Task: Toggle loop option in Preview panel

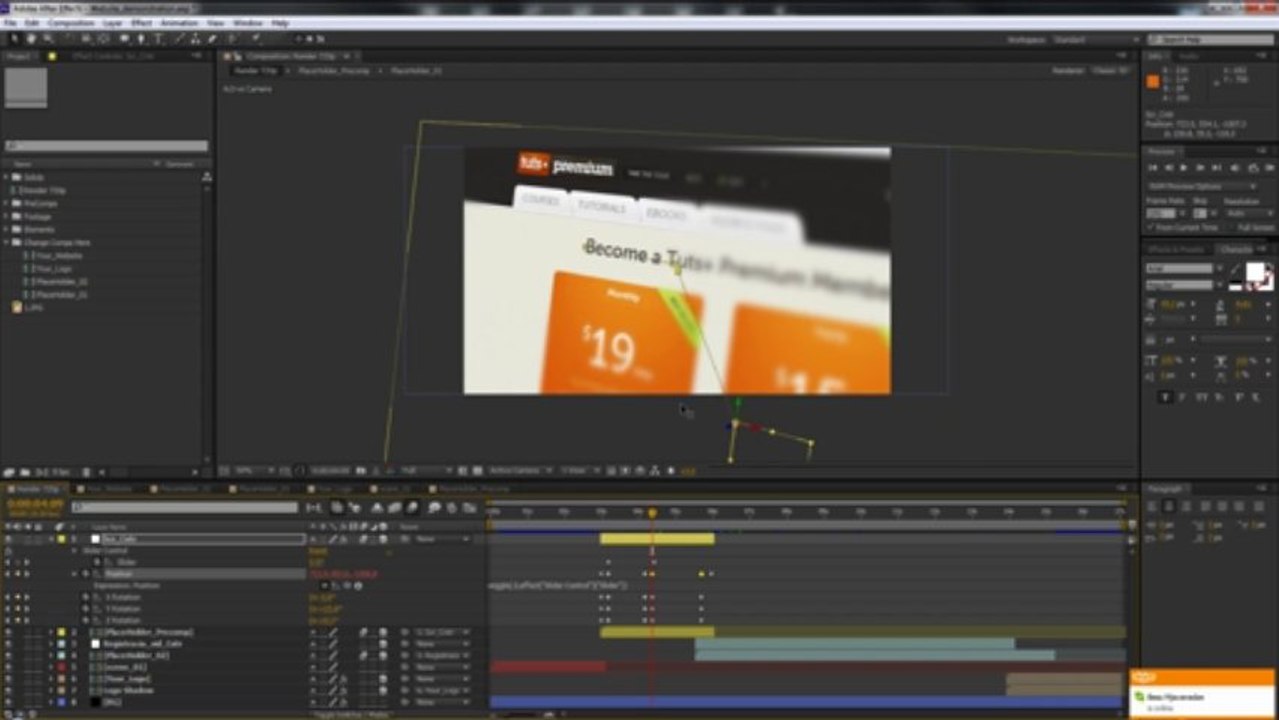Action: 1251,168
